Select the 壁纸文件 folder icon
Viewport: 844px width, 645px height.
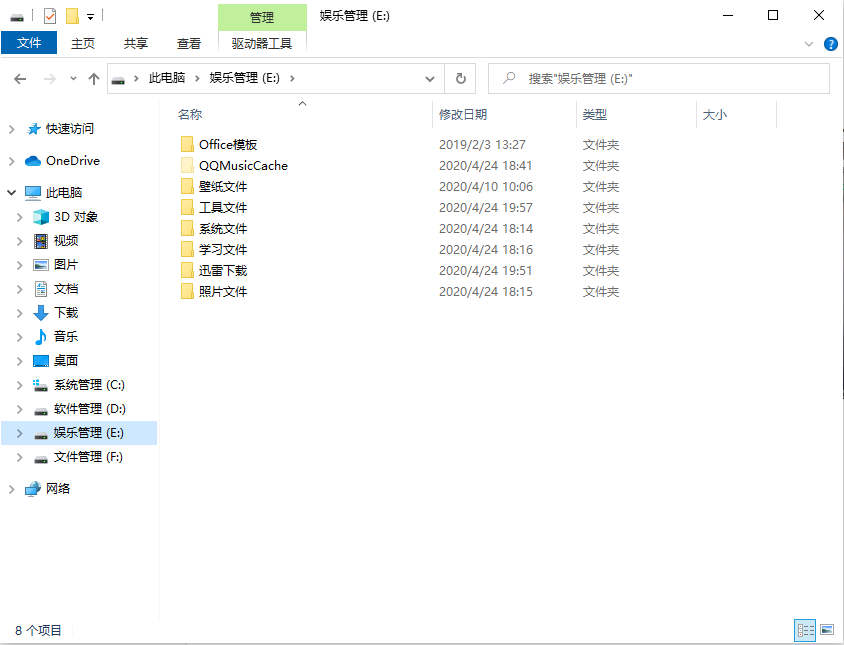click(x=187, y=186)
